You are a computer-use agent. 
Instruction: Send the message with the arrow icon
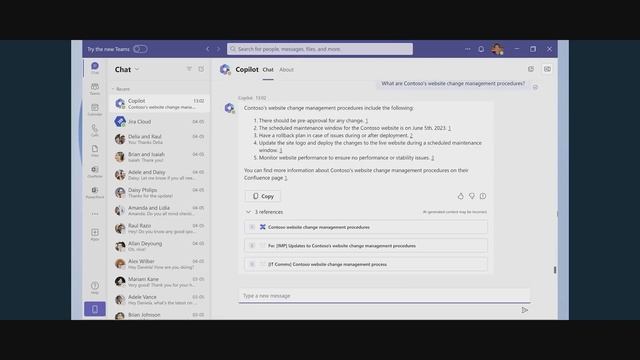point(524,310)
